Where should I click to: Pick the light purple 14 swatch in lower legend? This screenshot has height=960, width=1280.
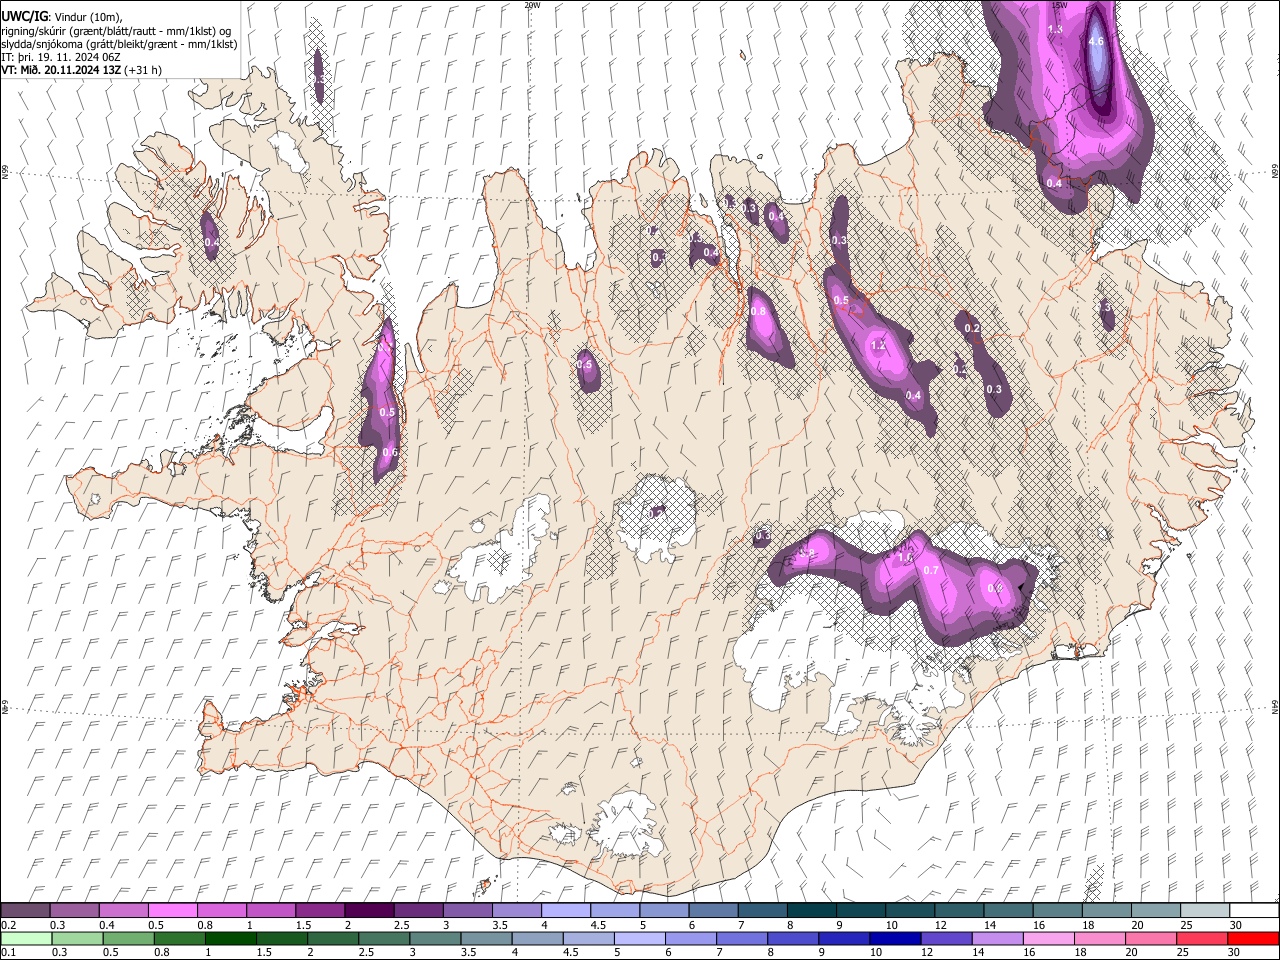point(998,938)
